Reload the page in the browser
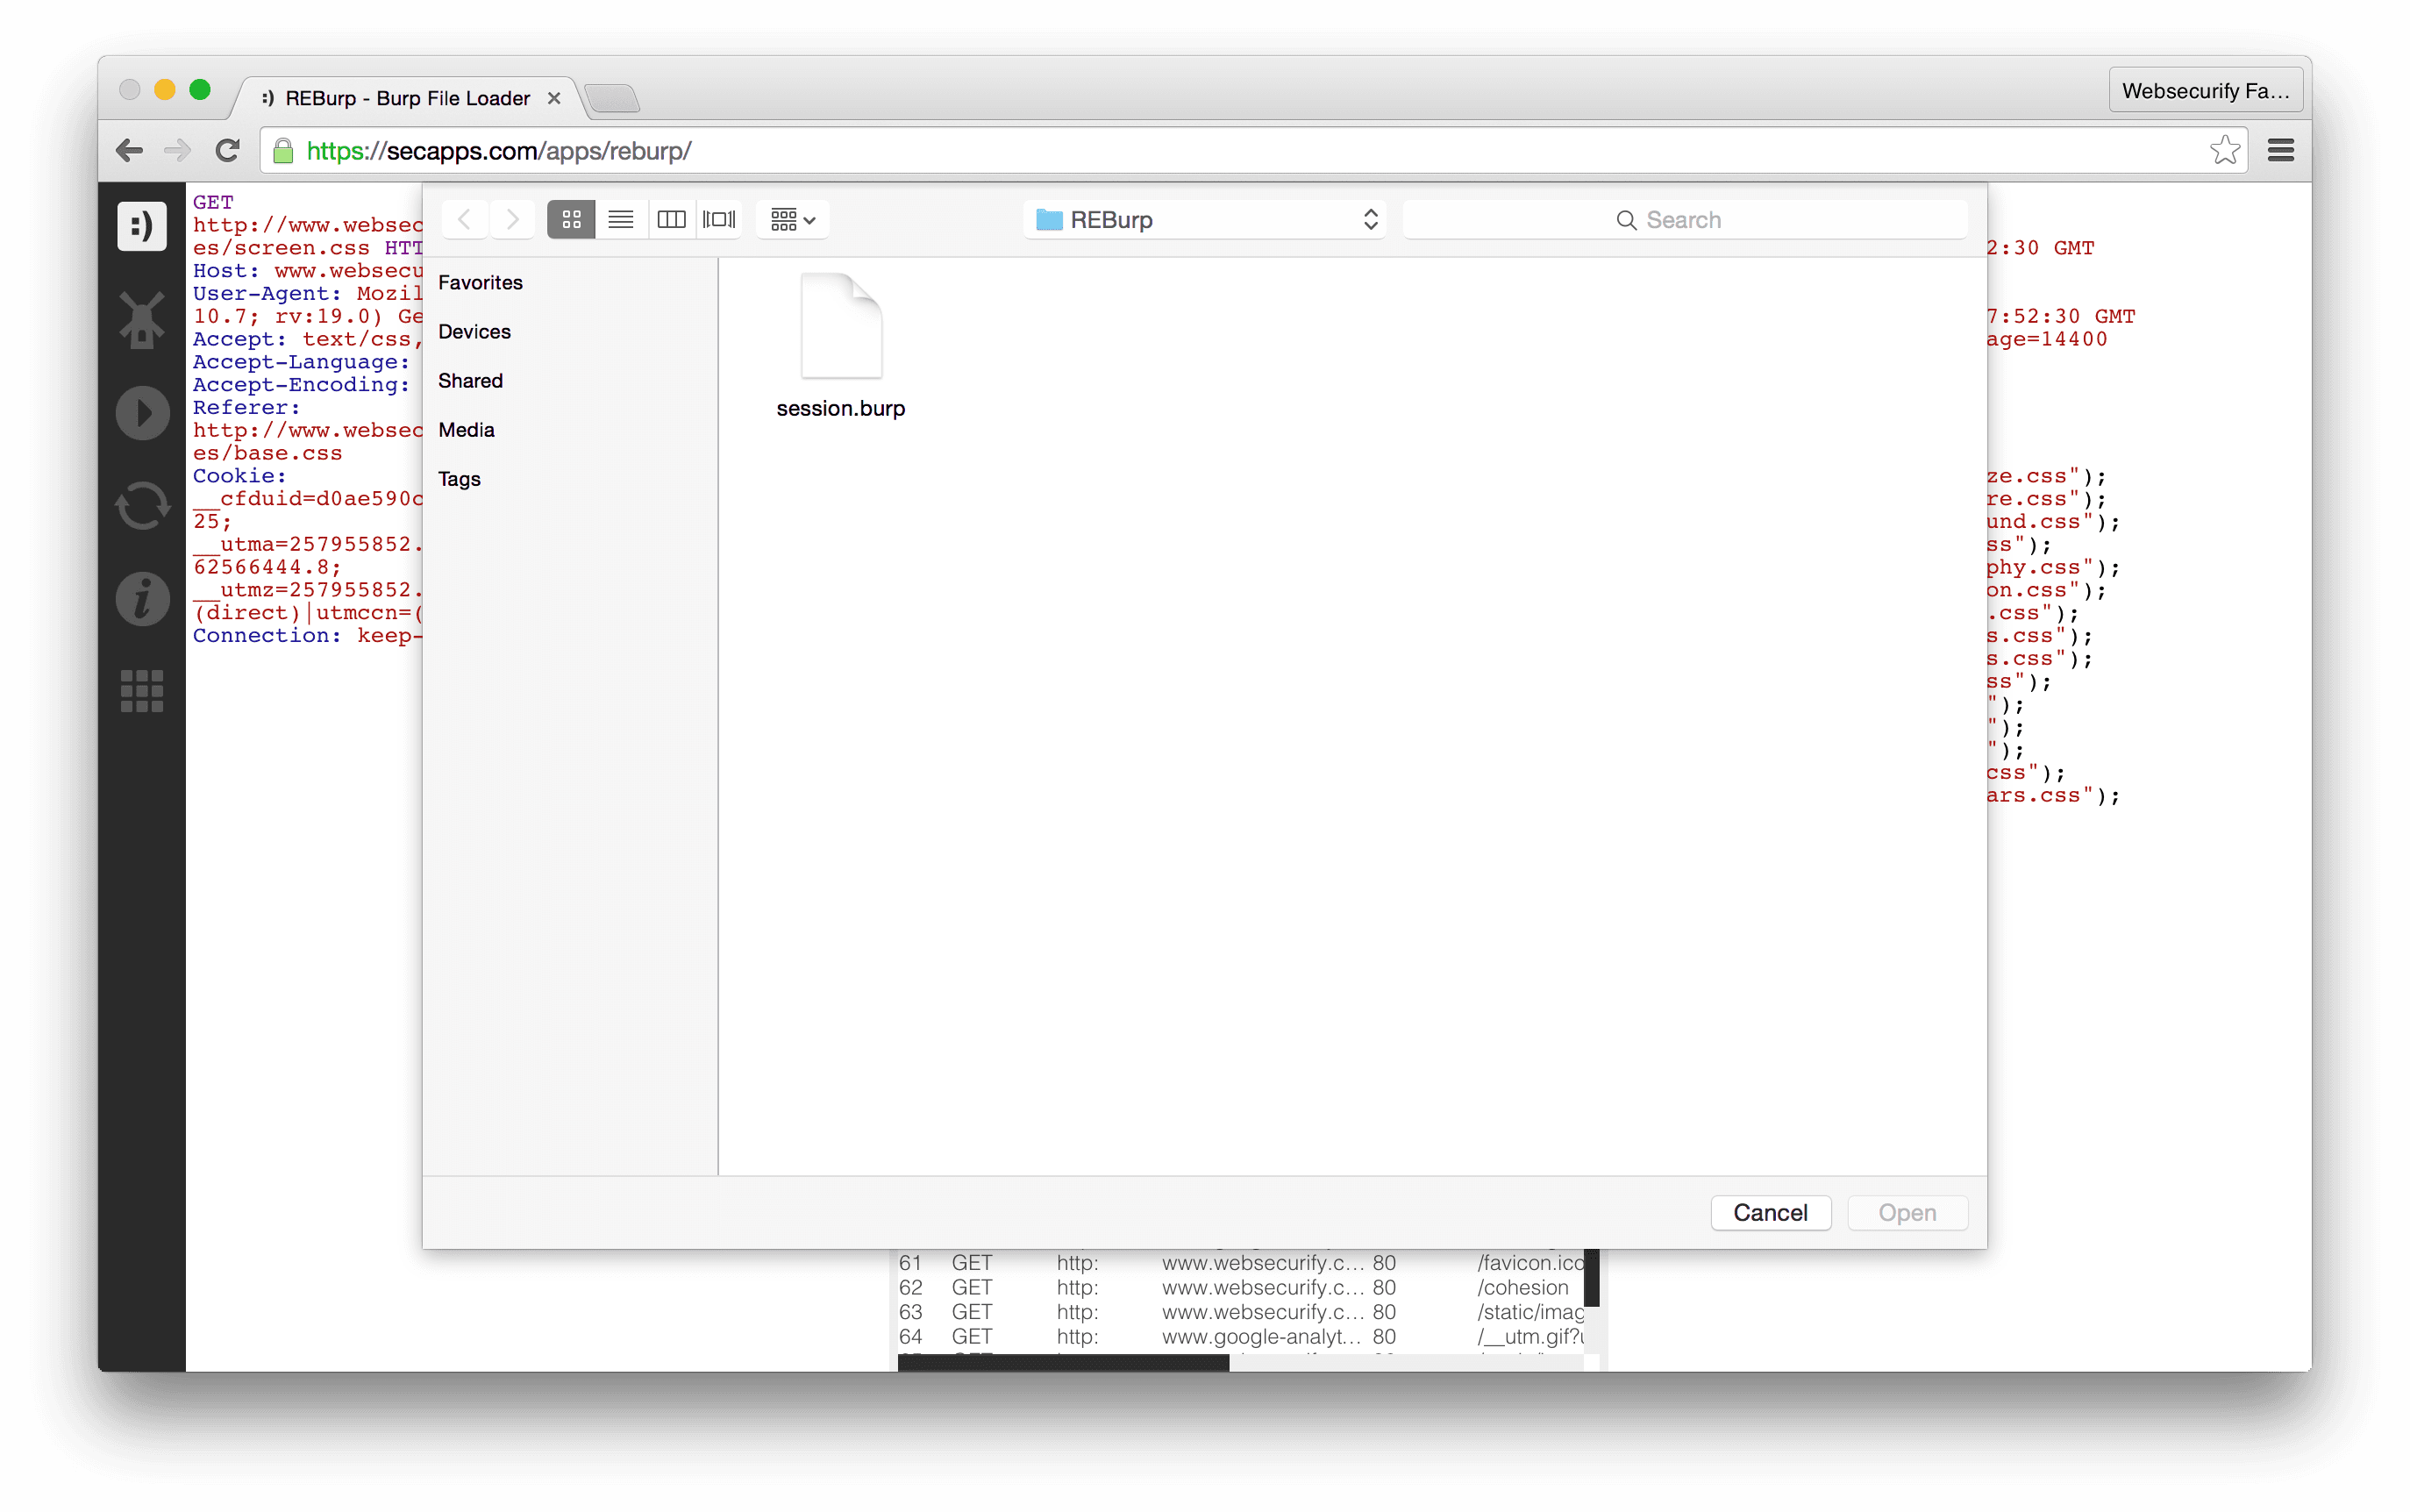Image resolution: width=2410 pixels, height=1512 pixels. click(x=228, y=151)
